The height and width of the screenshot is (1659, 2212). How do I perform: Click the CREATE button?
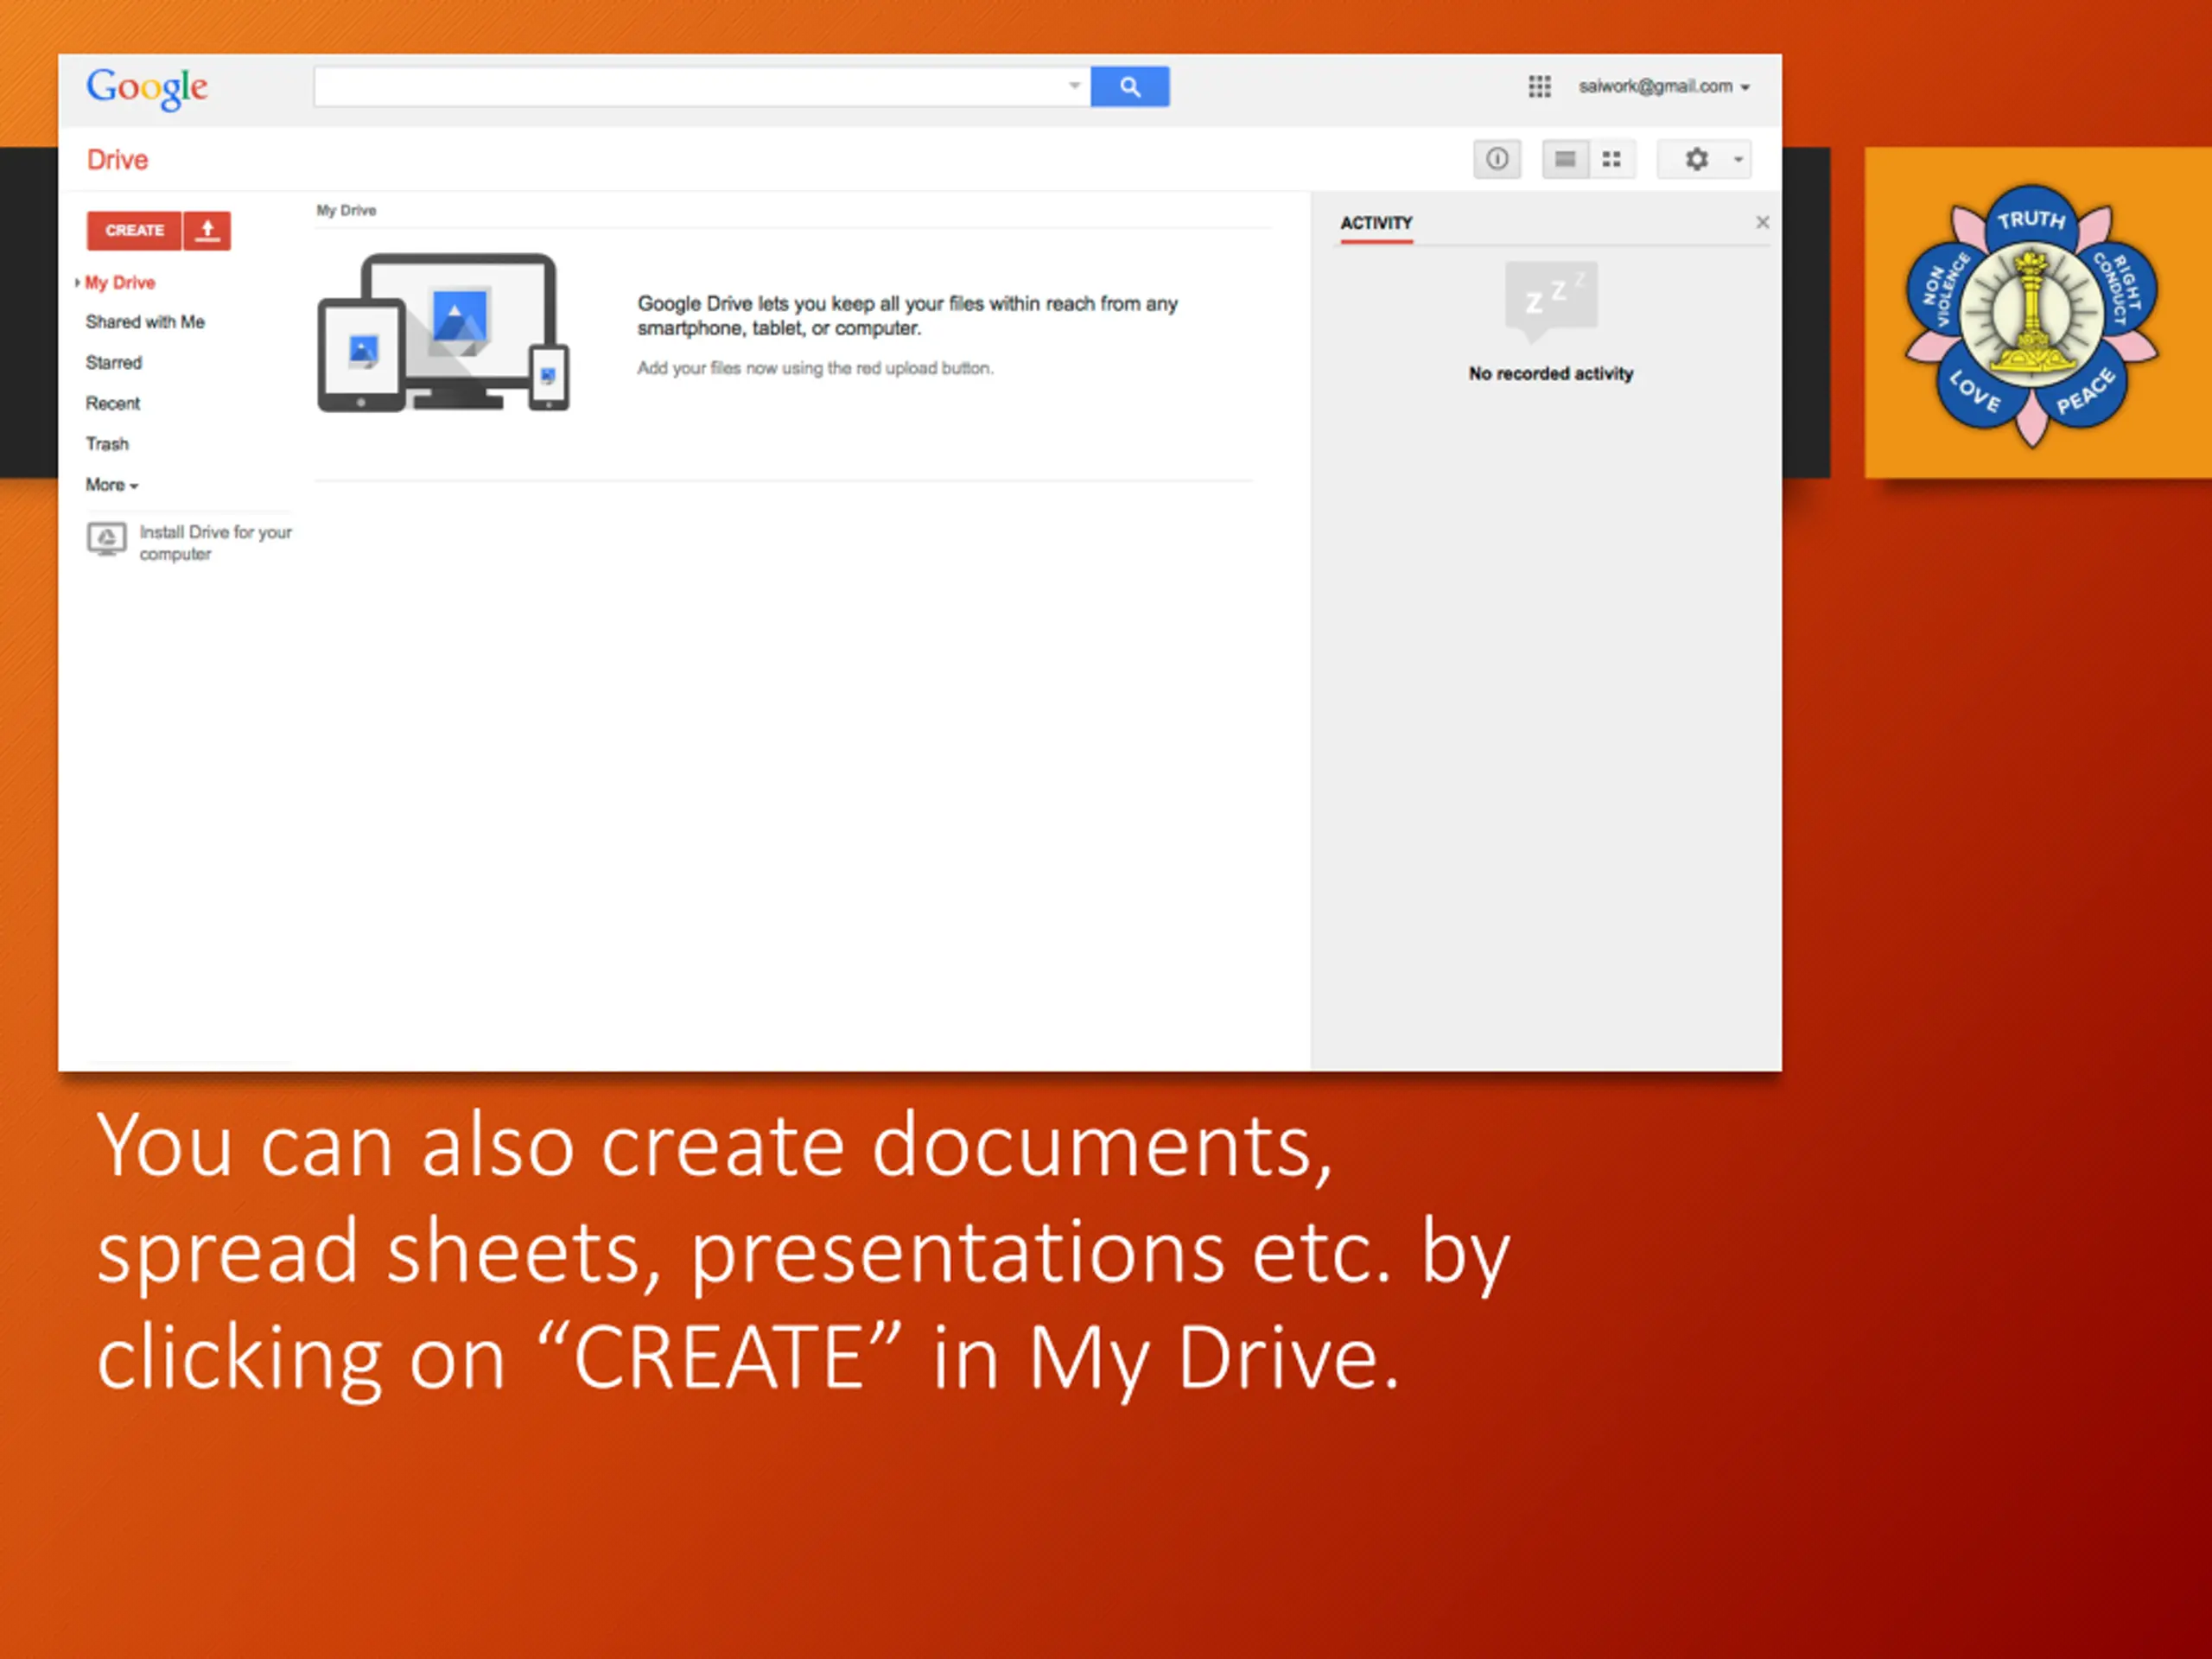click(x=134, y=230)
